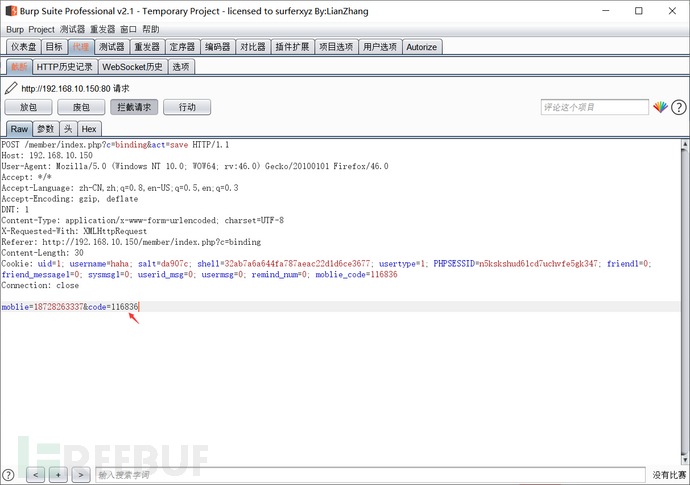Select the 截断 intercept sub-tab

coord(19,67)
